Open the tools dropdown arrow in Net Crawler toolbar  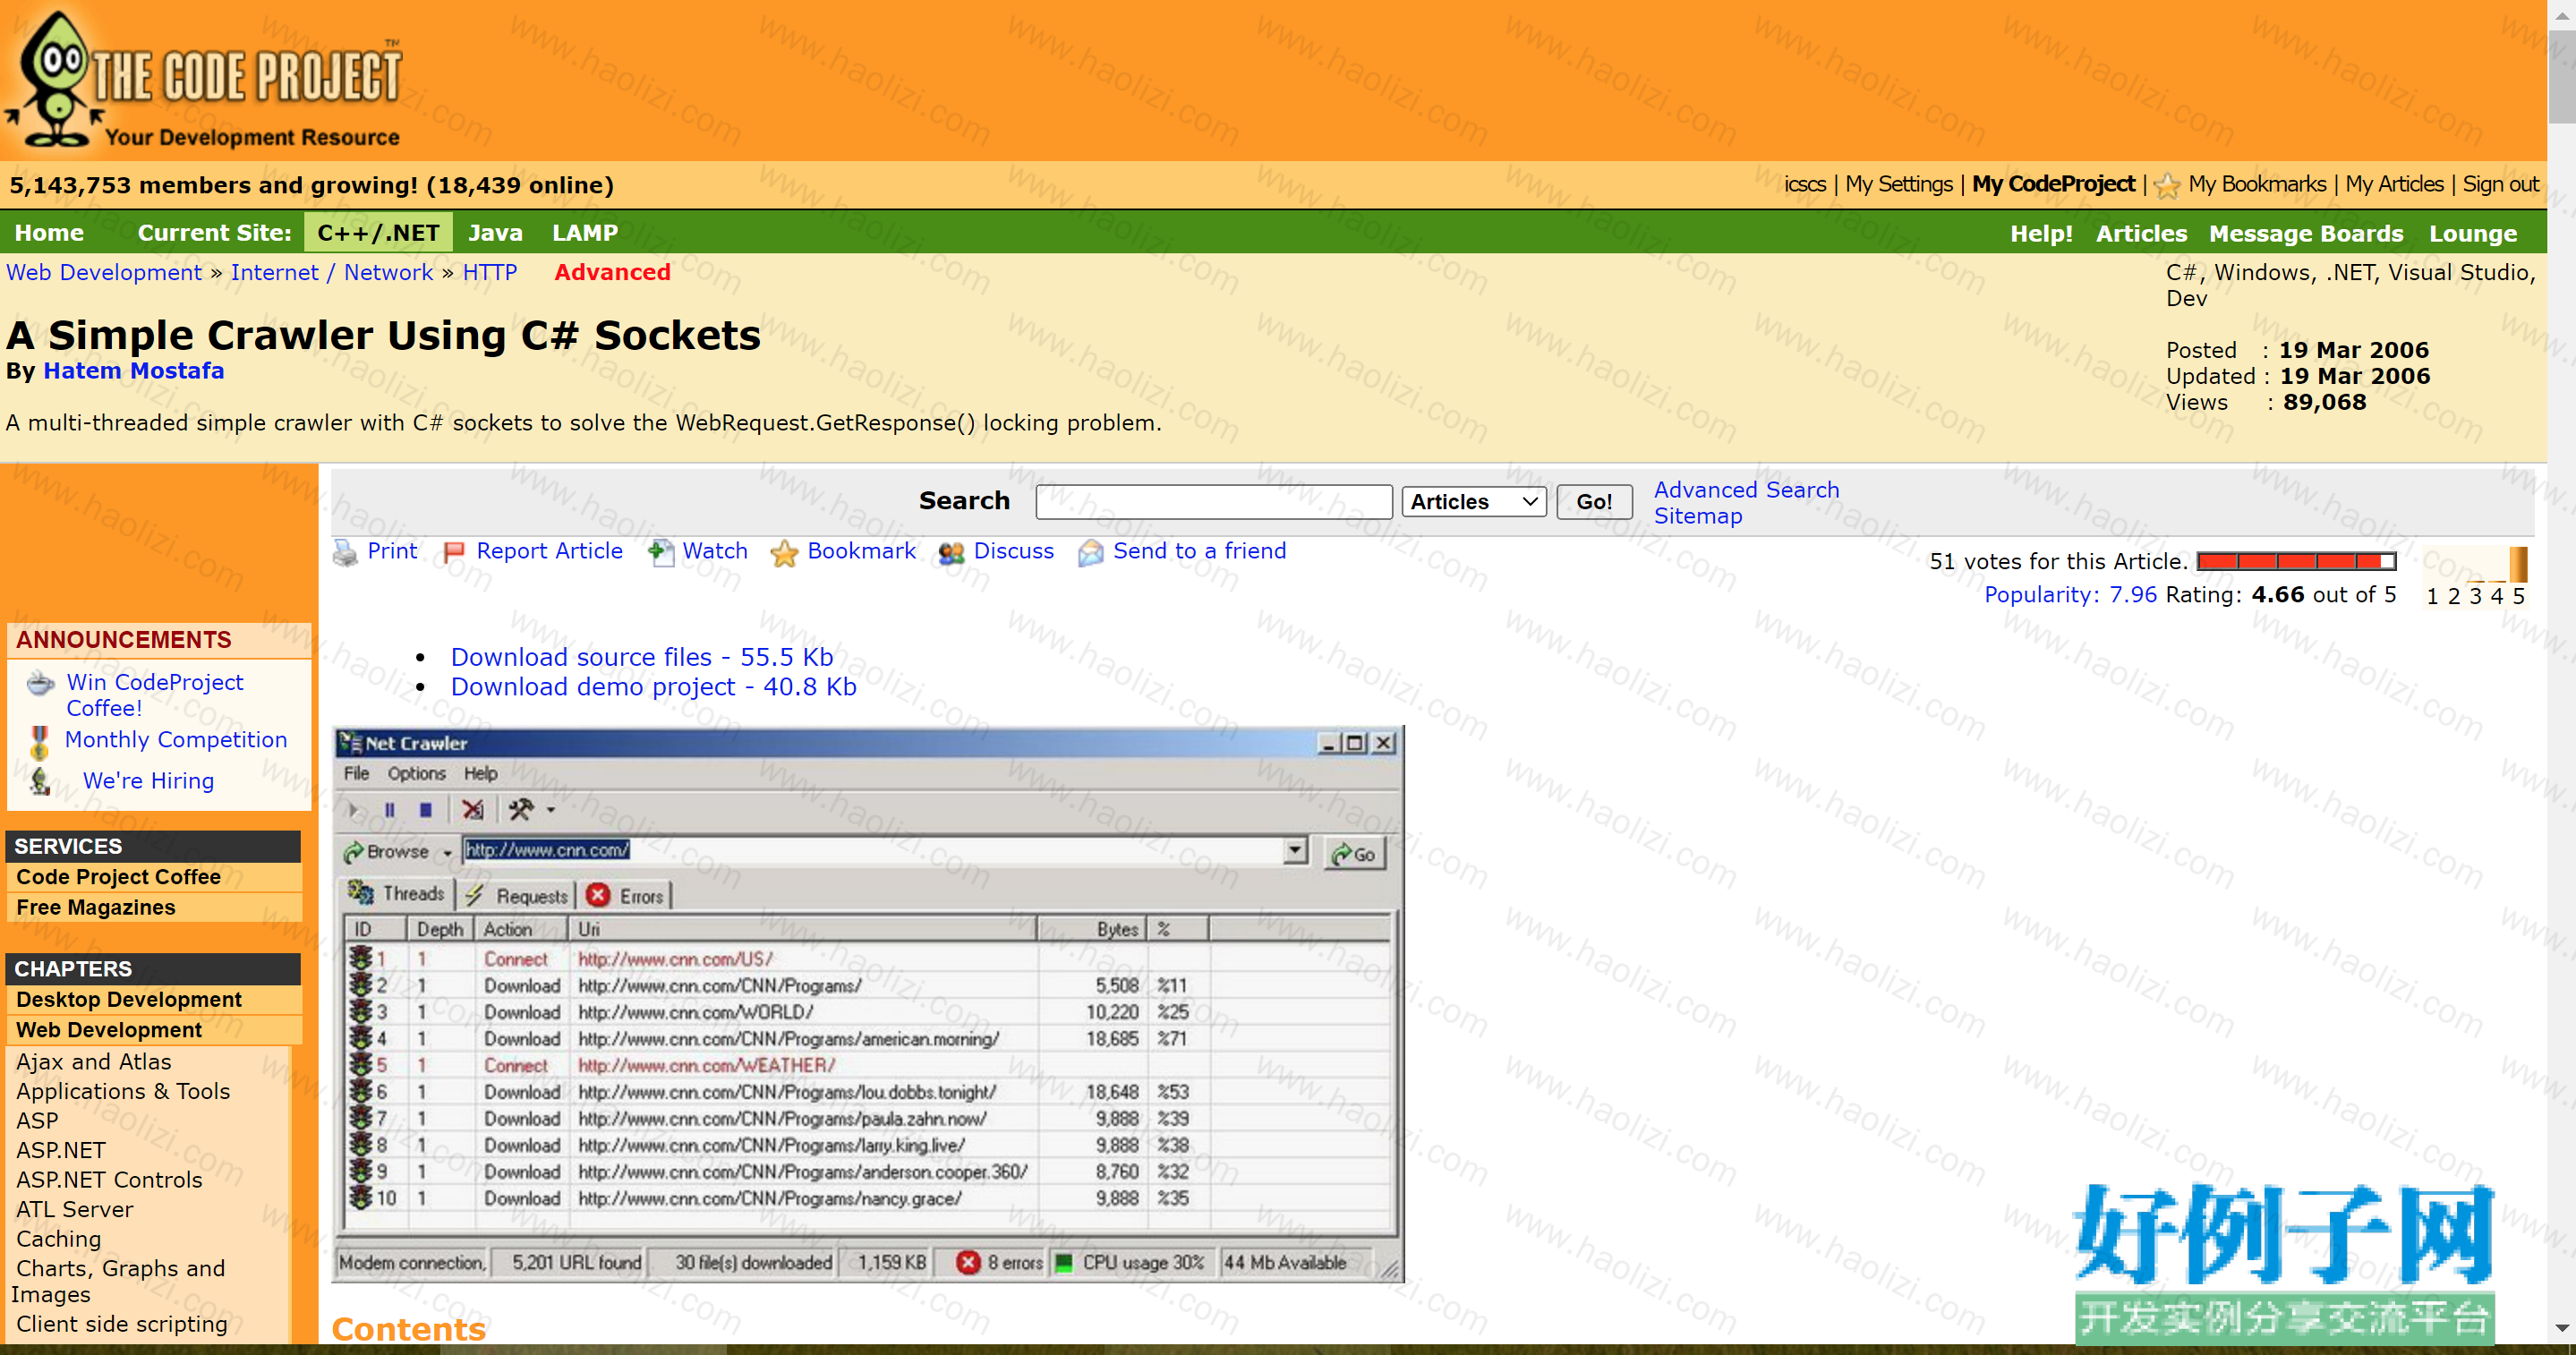click(550, 810)
